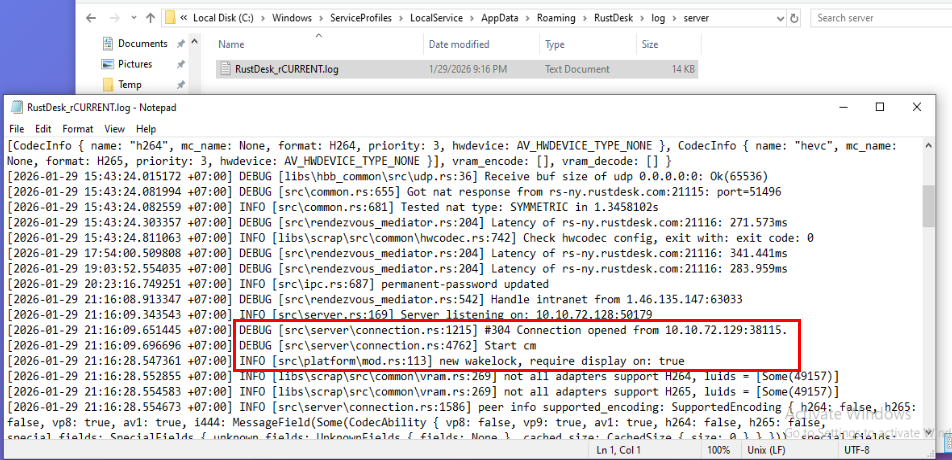952x460 pixels.
Task: Click the Temp folder icon in sidebar
Action: tap(108, 84)
